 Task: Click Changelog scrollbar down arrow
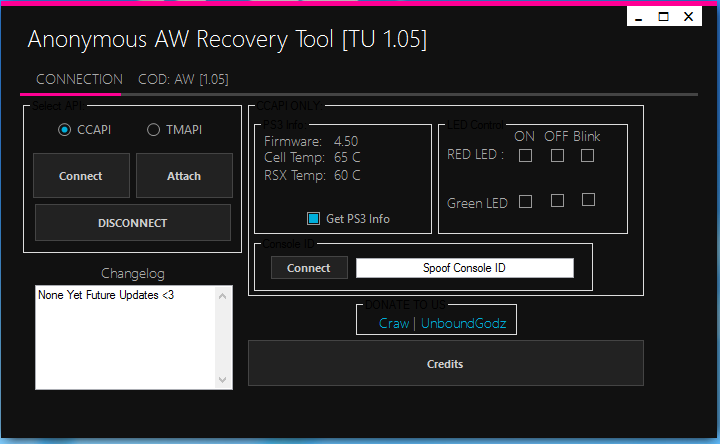click(223, 380)
